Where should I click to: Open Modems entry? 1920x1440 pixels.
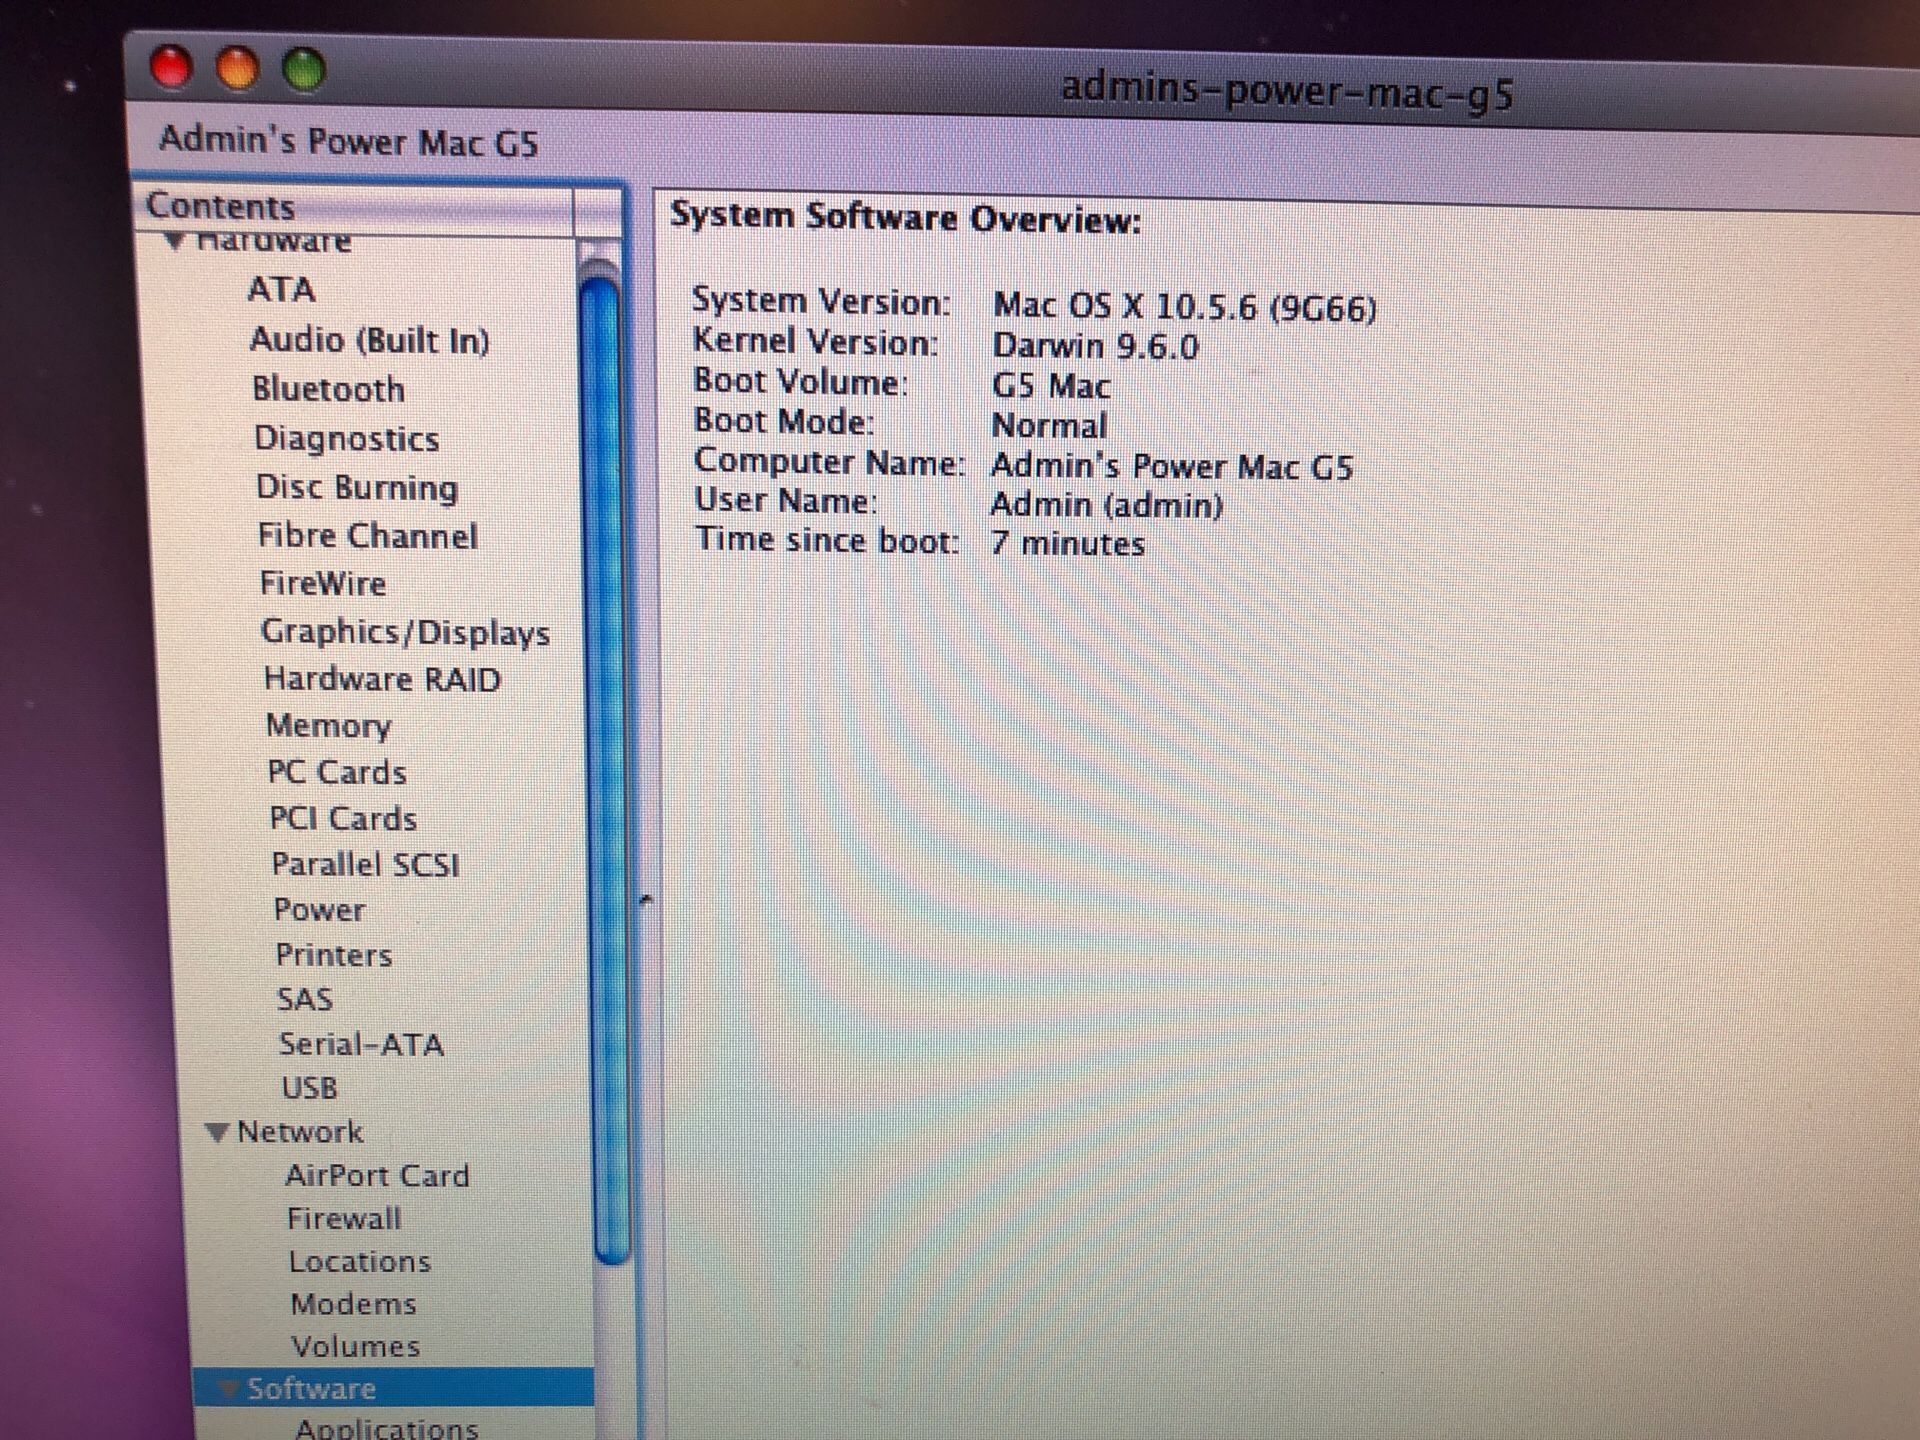(353, 1305)
